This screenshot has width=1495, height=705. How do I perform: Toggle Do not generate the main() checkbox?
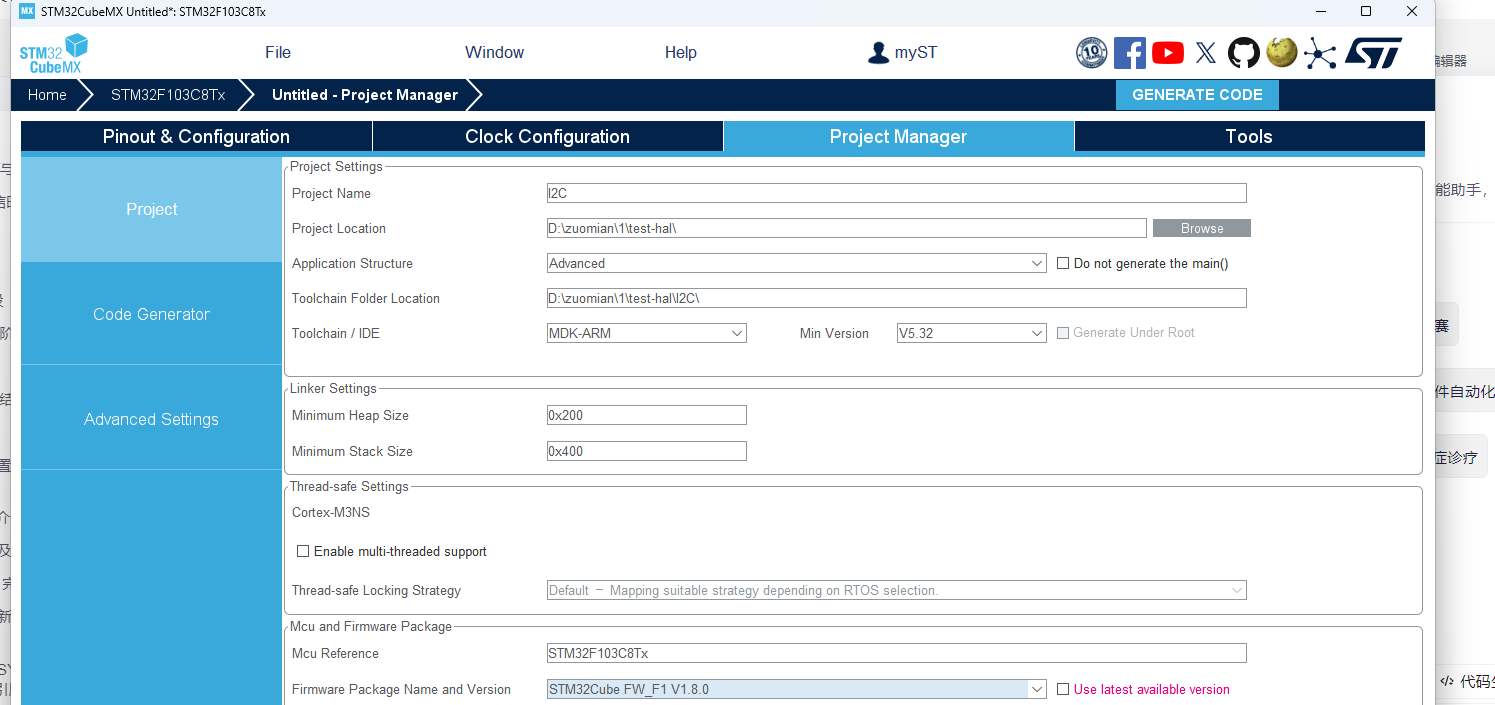[1064, 264]
